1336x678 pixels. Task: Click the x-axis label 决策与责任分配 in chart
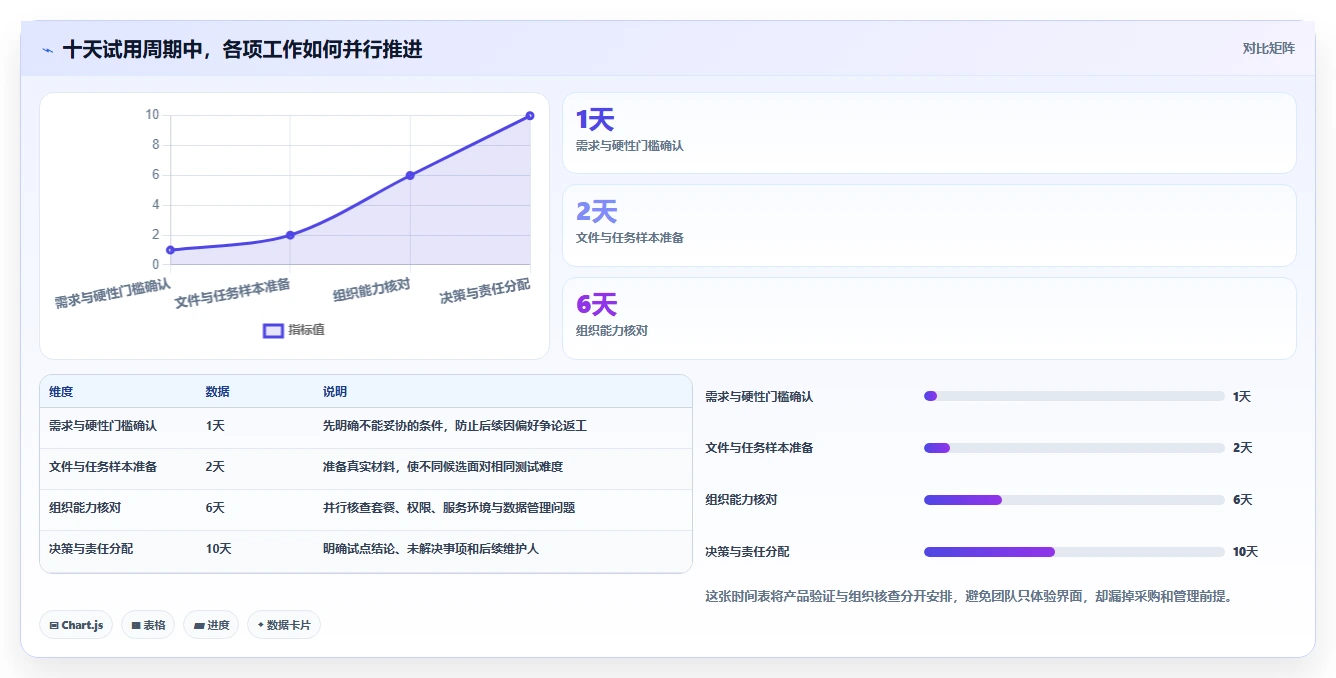coord(485,291)
